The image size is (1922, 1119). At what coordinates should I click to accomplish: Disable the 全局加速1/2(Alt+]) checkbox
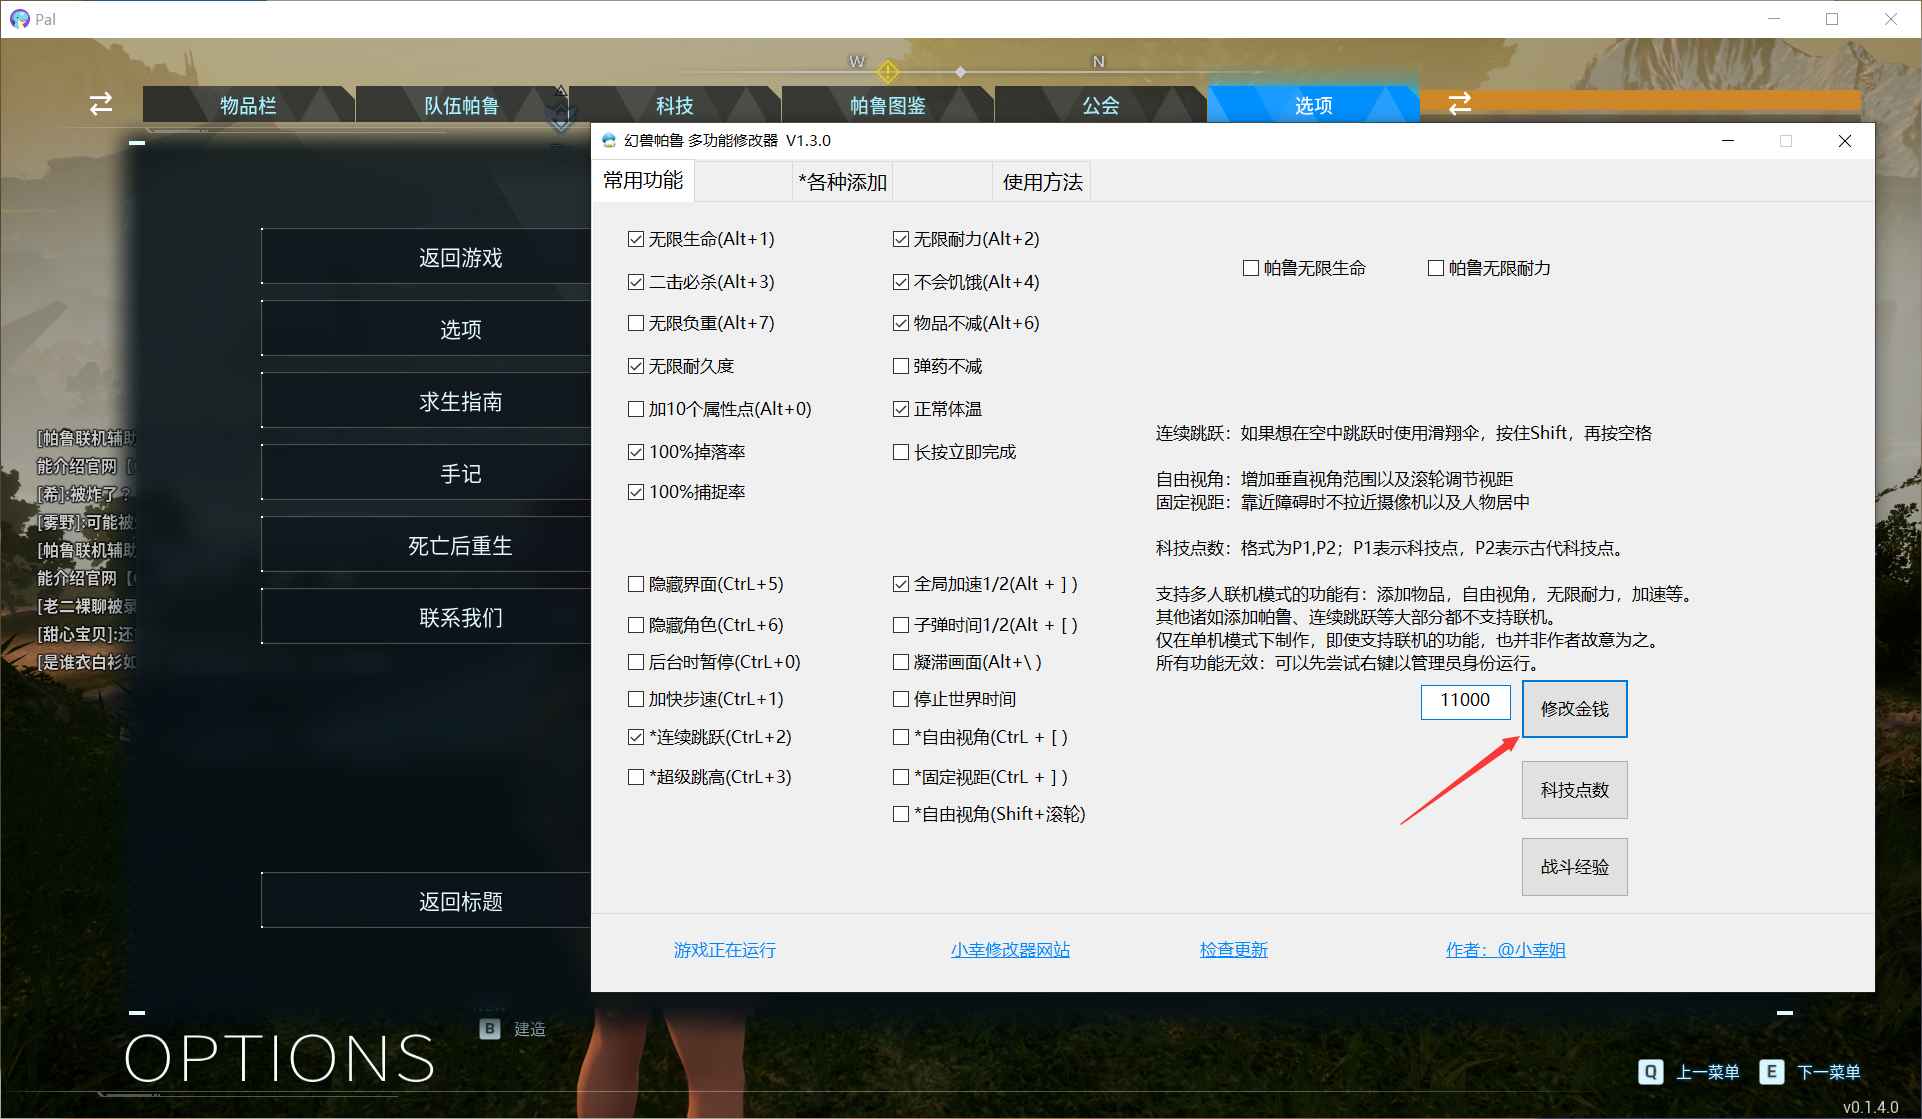(x=900, y=583)
